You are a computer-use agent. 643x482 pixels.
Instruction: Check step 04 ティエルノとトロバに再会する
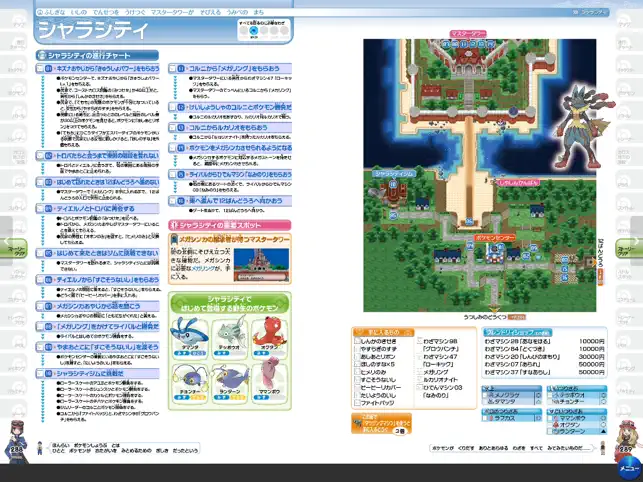point(40,208)
